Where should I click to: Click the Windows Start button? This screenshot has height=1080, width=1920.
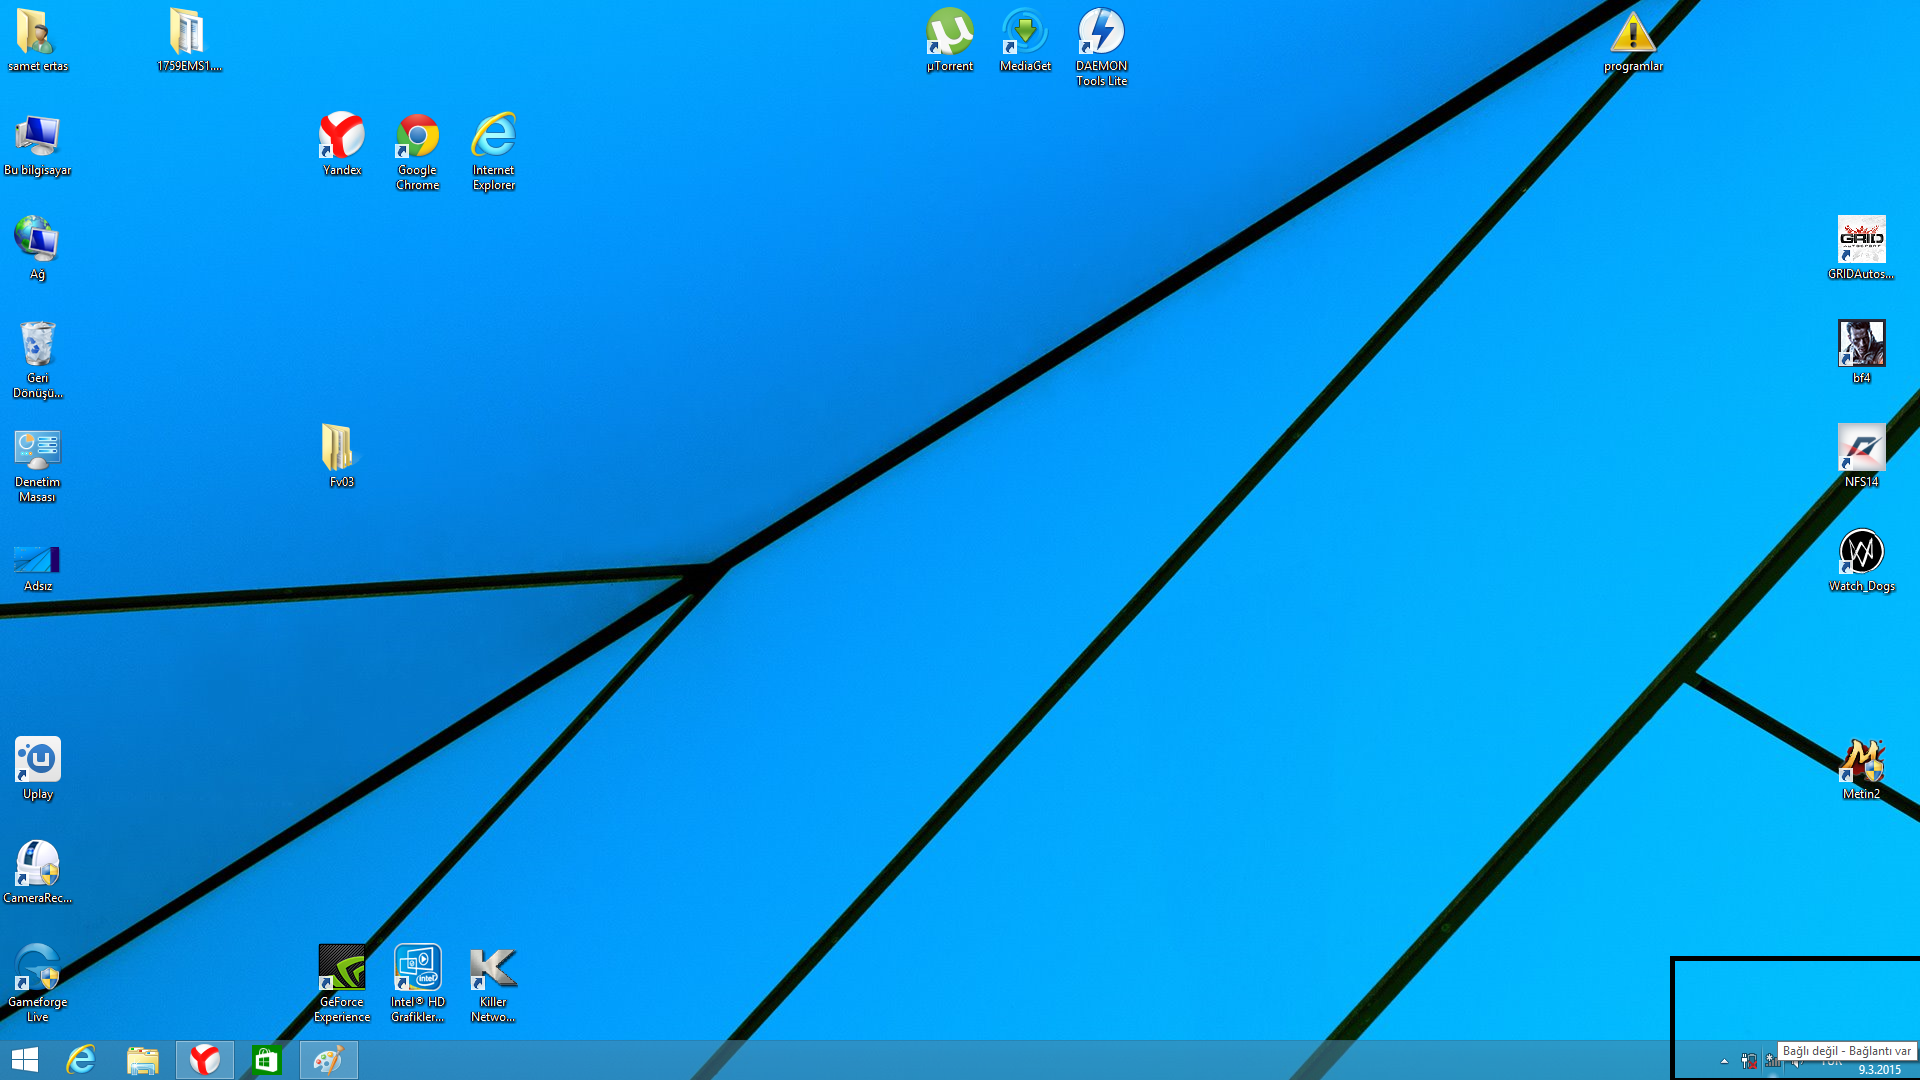(25, 1060)
